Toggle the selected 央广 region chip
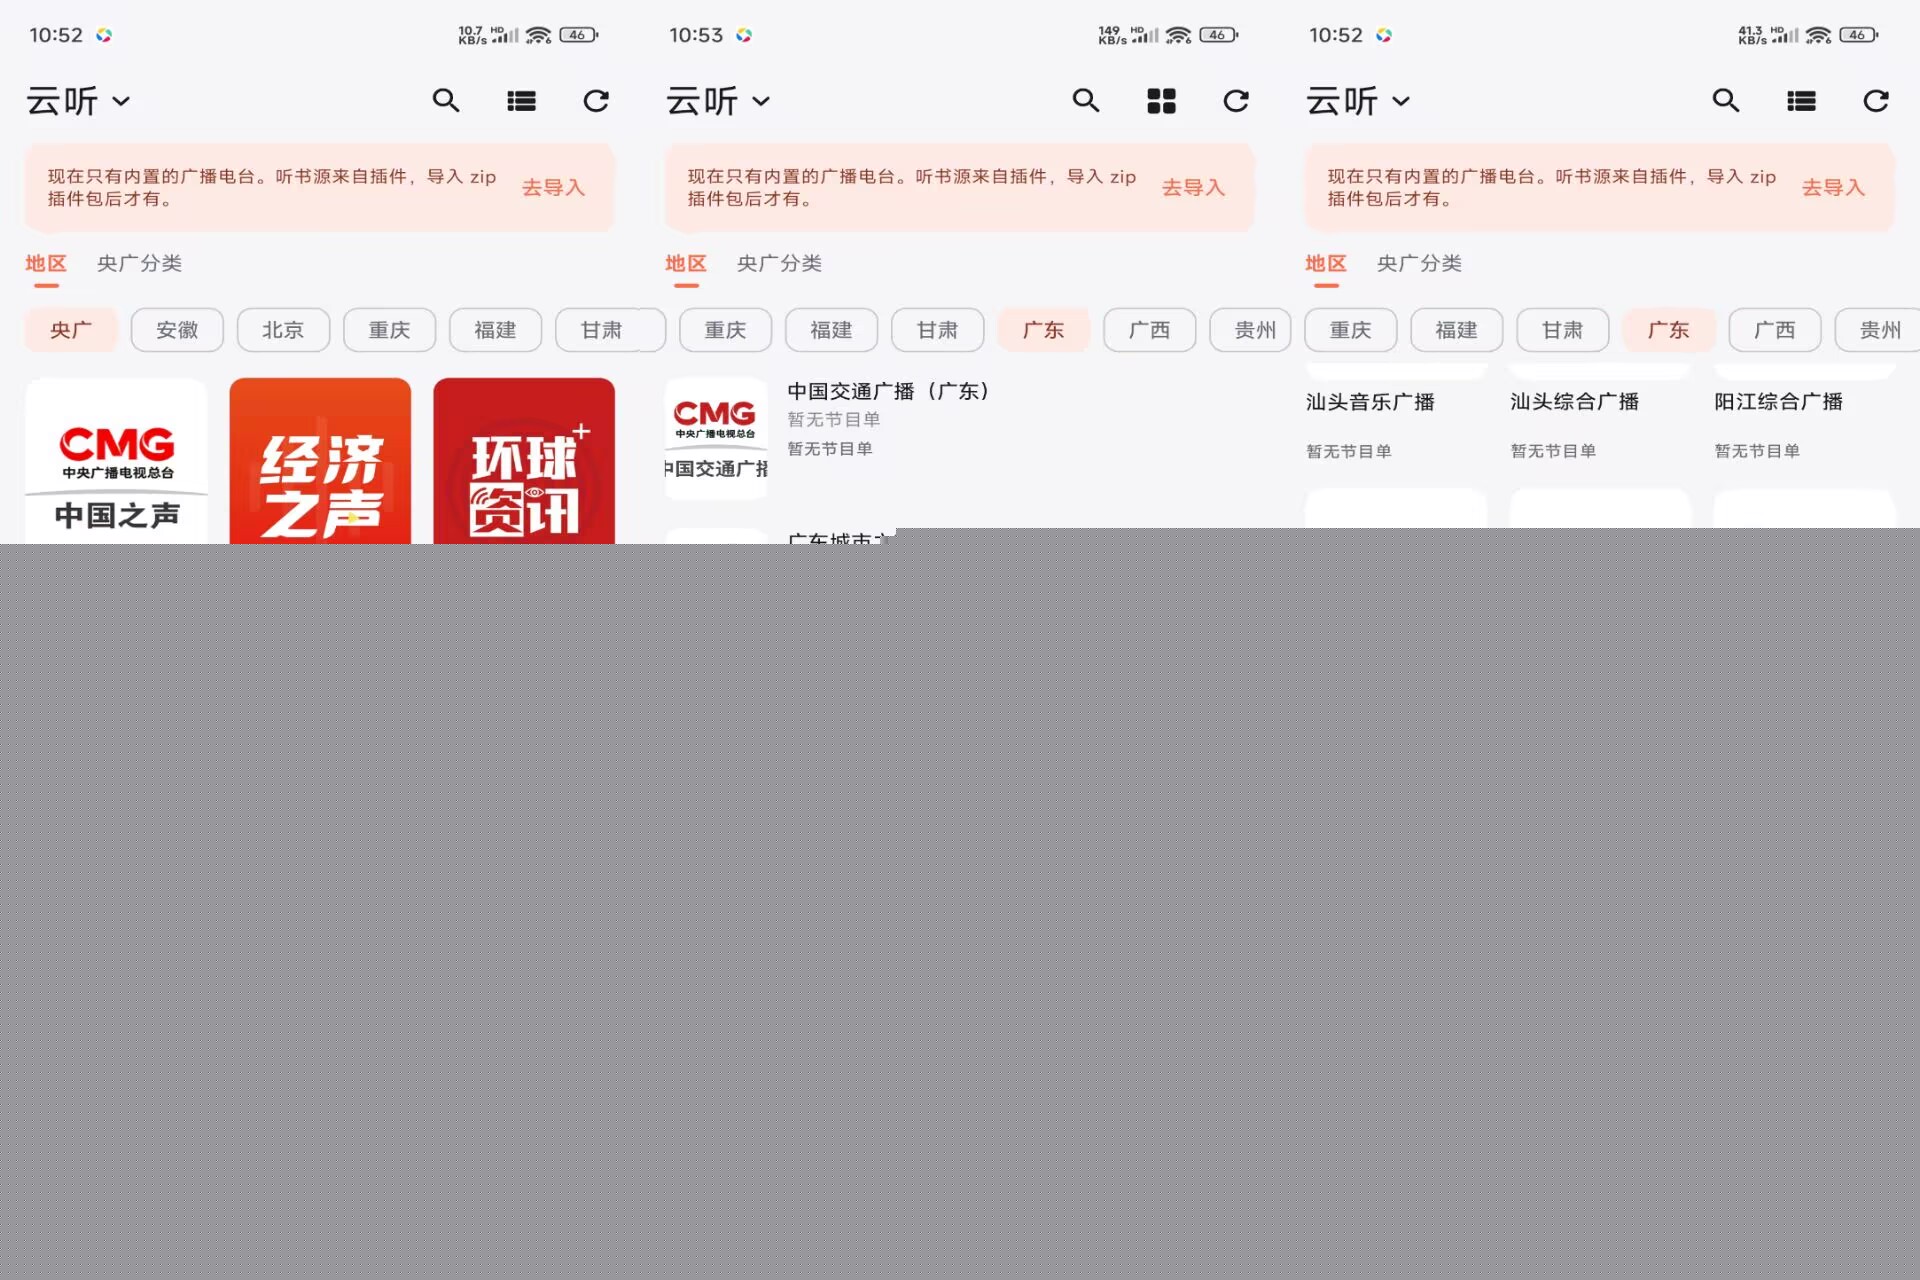 [x=71, y=330]
